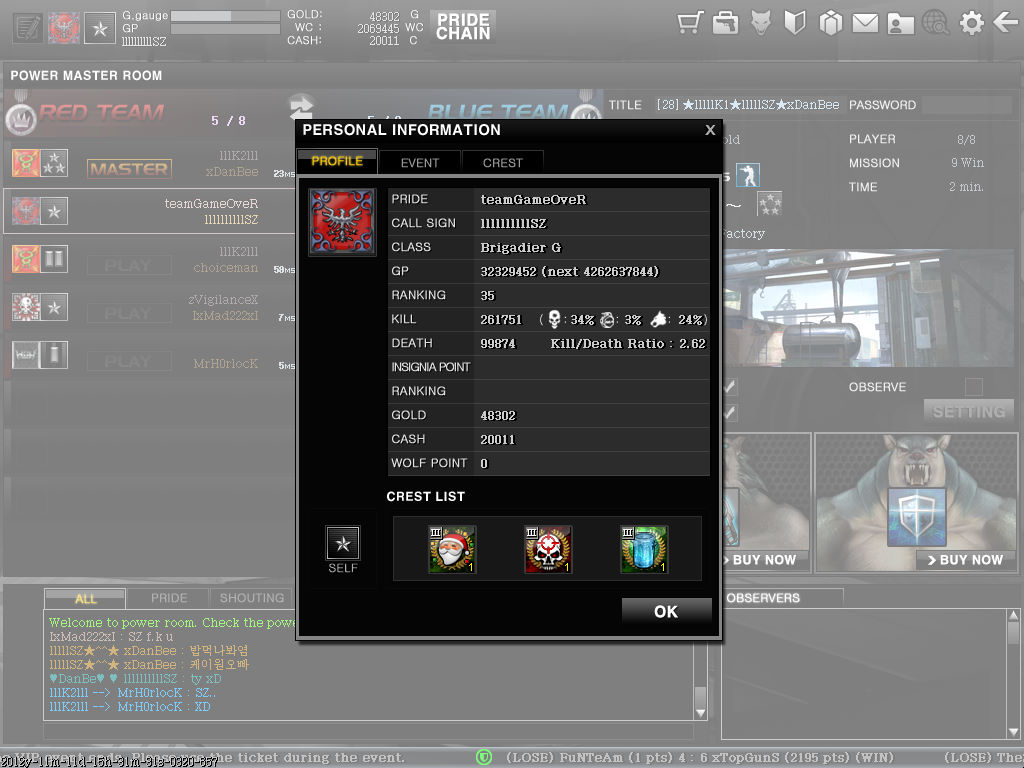Switch to the CREST tab
The height and width of the screenshot is (768, 1024).
pyautogui.click(x=502, y=162)
